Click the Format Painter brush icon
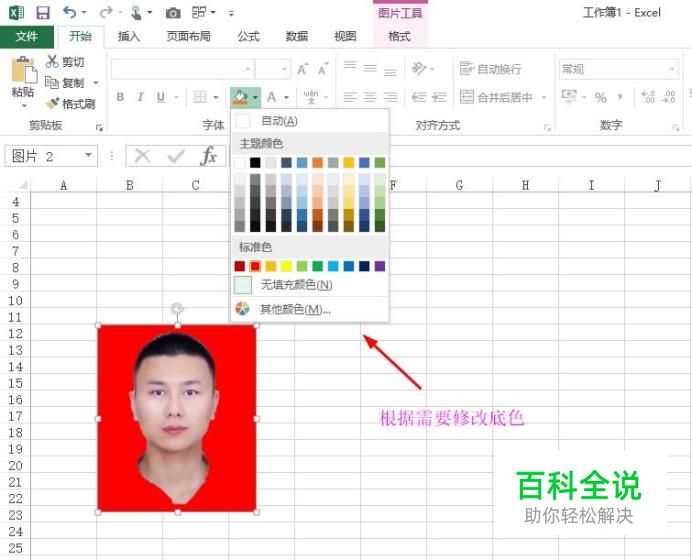The width and height of the screenshot is (692, 560). point(52,103)
